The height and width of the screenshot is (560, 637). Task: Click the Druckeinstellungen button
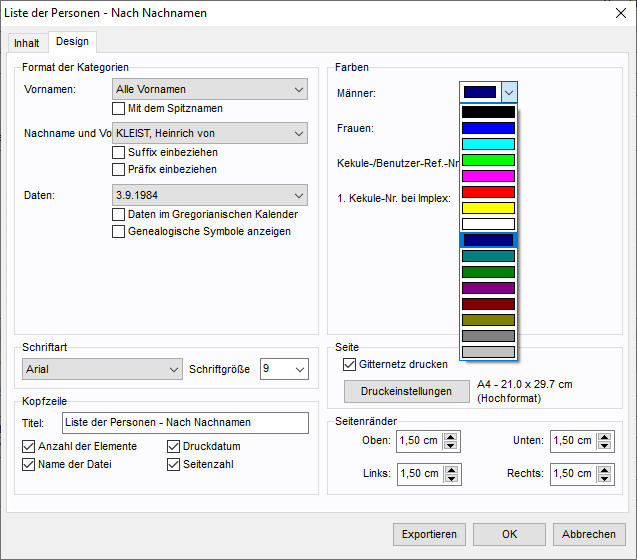[407, 391]
